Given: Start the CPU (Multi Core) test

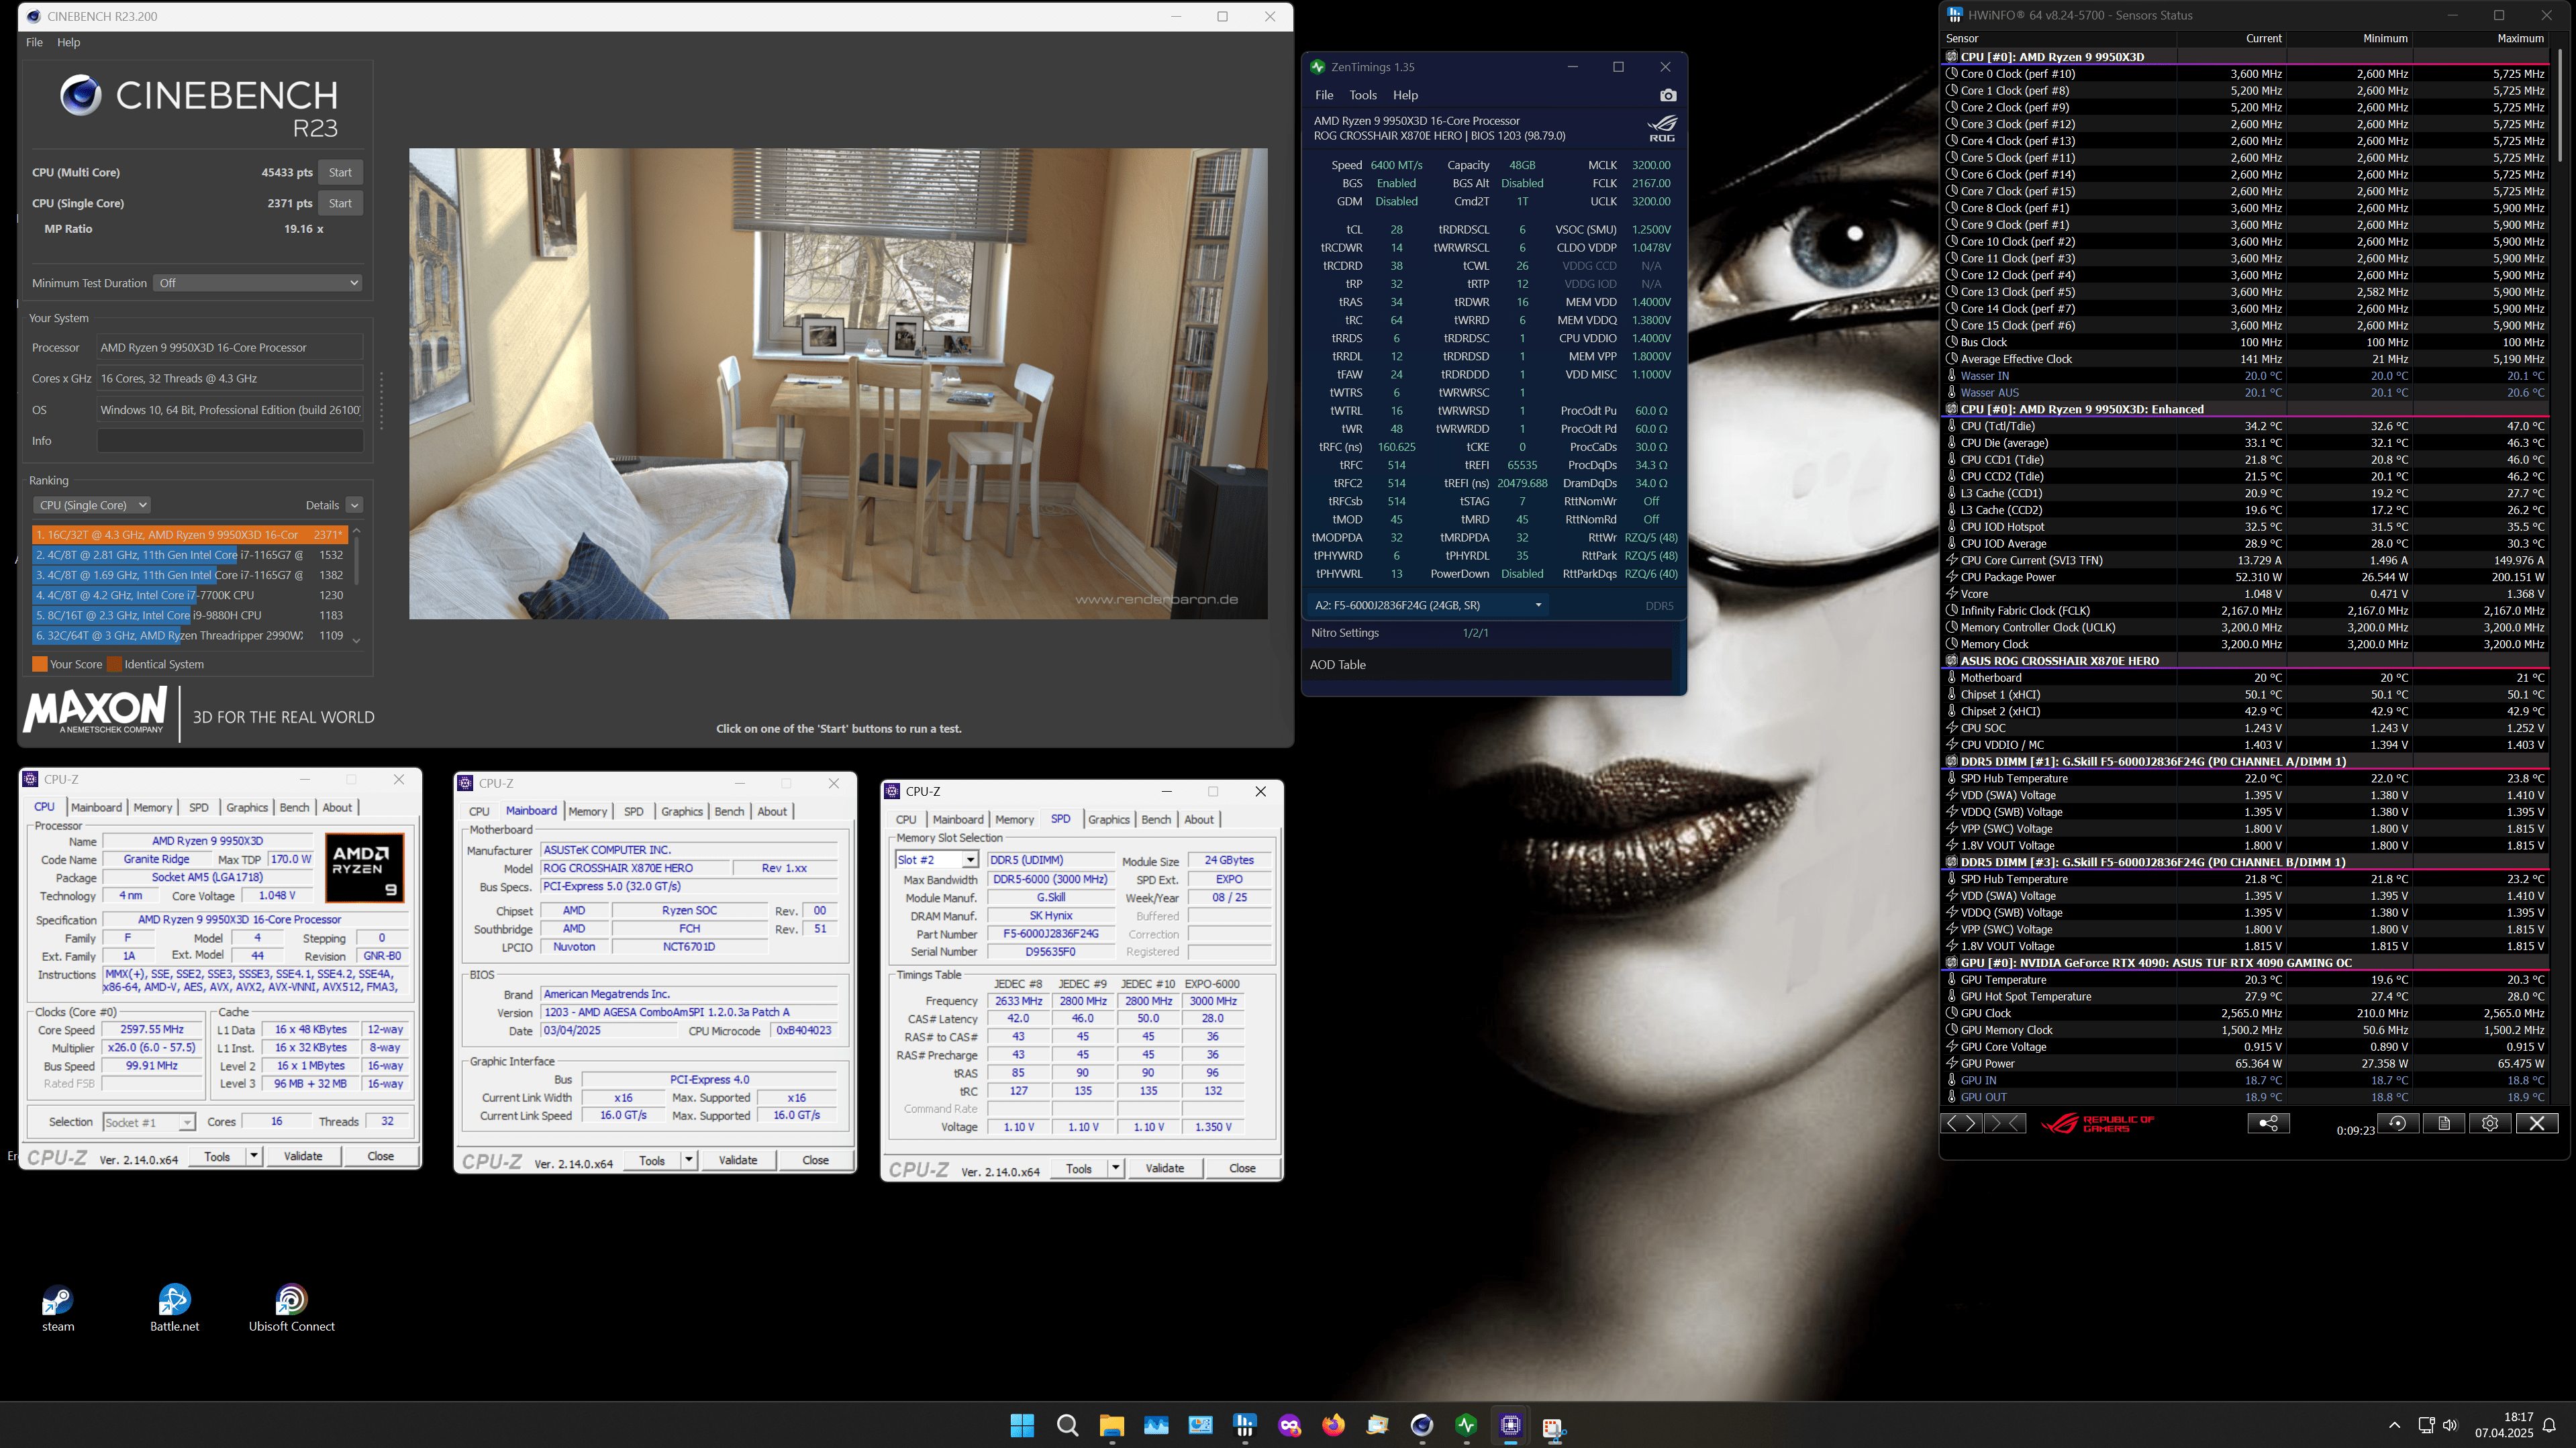Looking at the screenshot, I should [340, 172].
